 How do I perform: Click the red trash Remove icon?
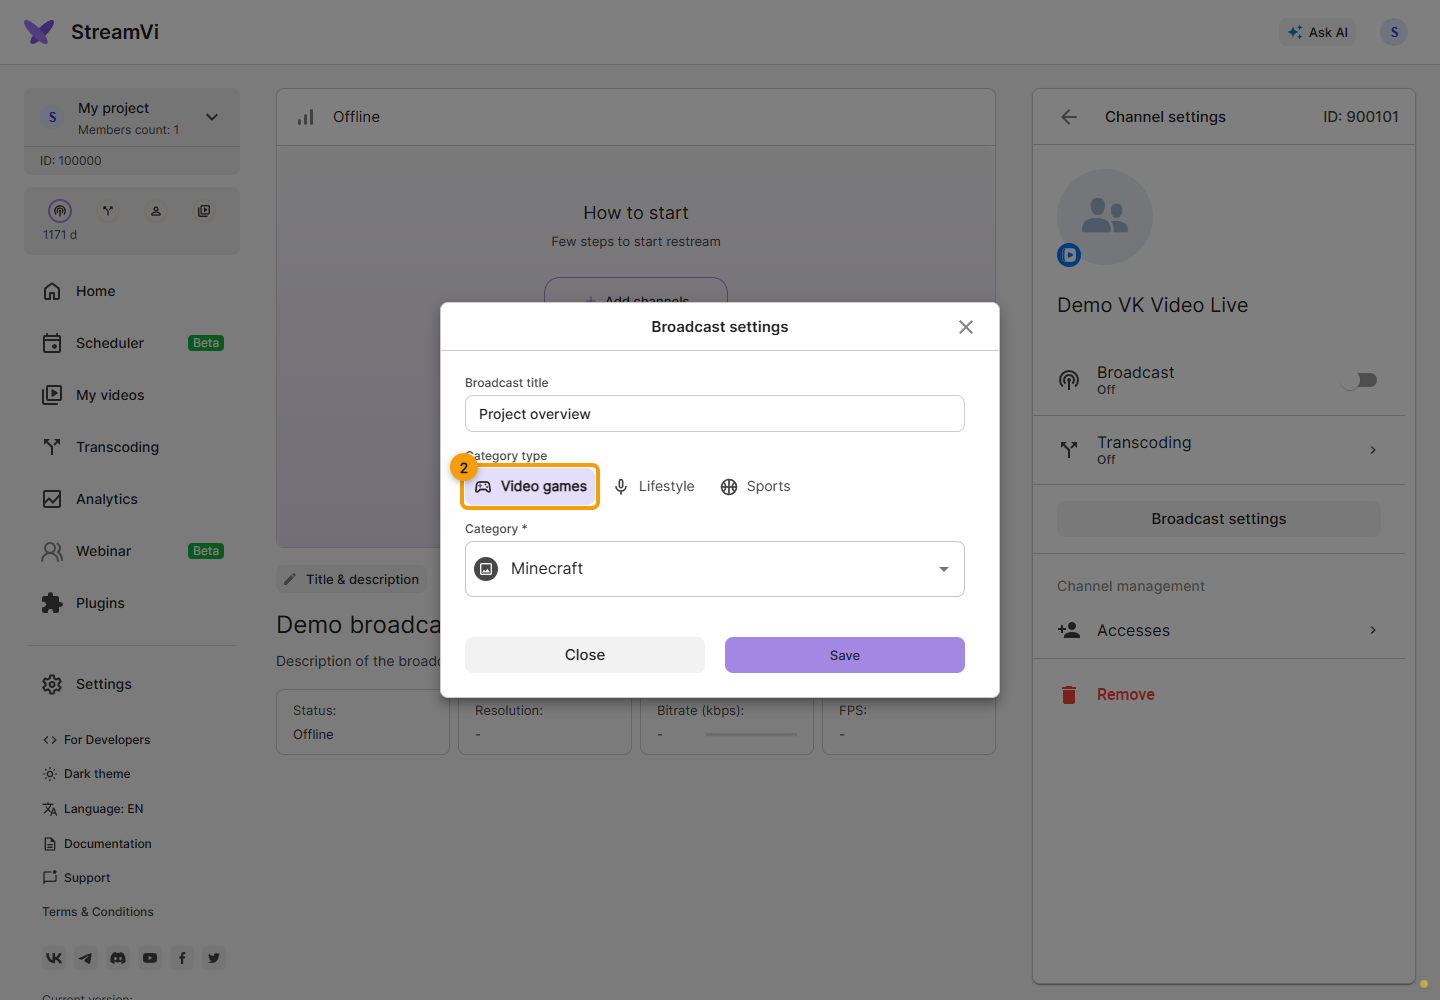[1069, 695]
